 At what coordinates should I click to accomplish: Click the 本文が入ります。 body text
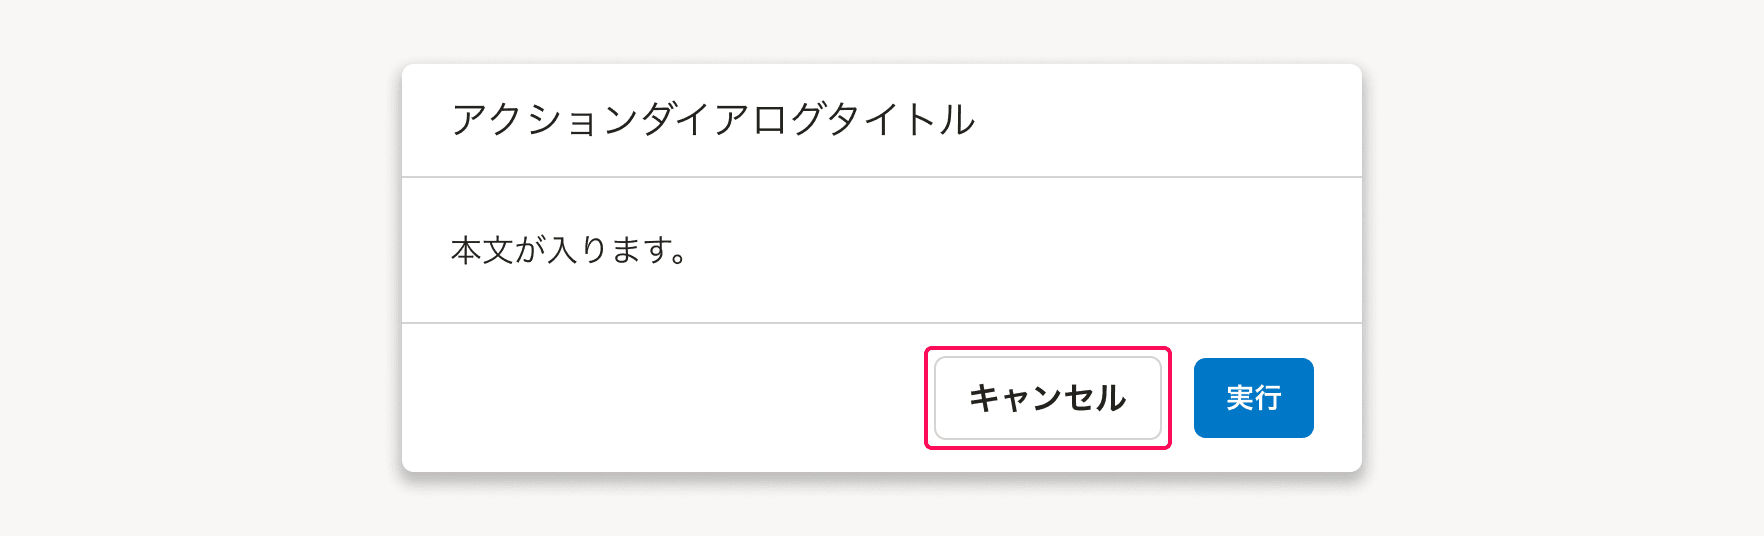pyautogui.click(x=569, y=250)
